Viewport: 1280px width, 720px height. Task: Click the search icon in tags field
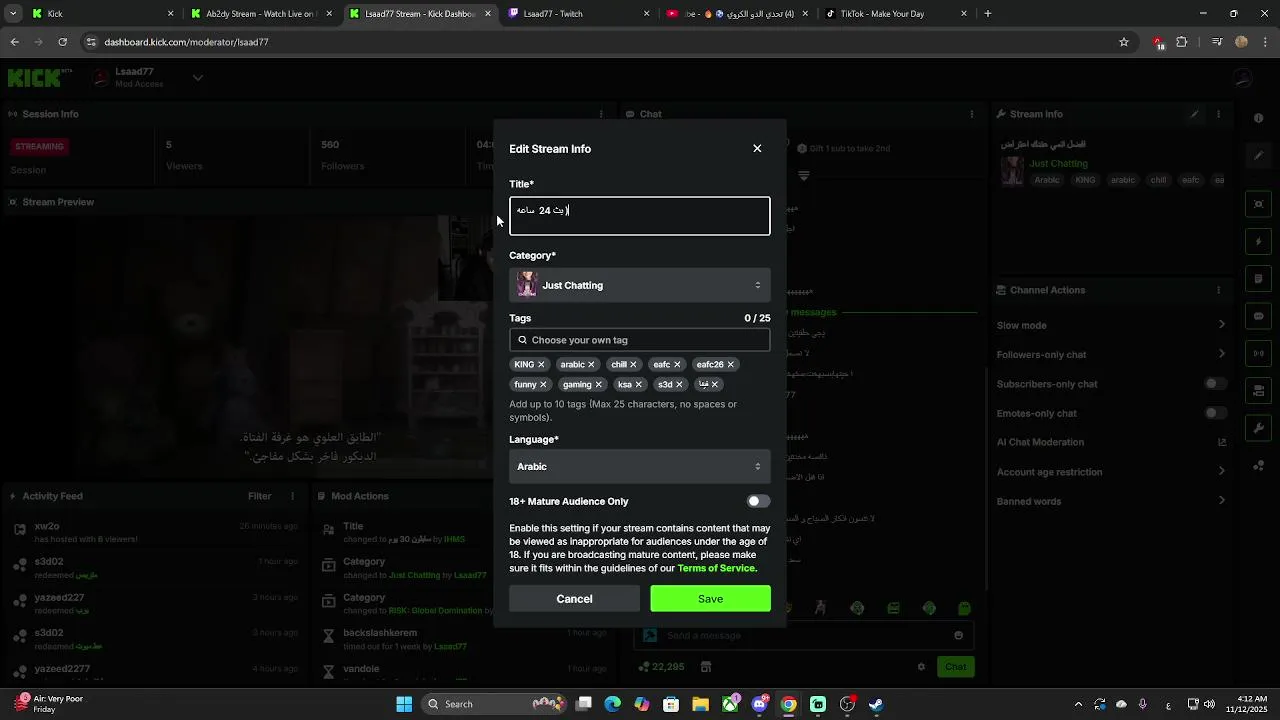[522, 340]
